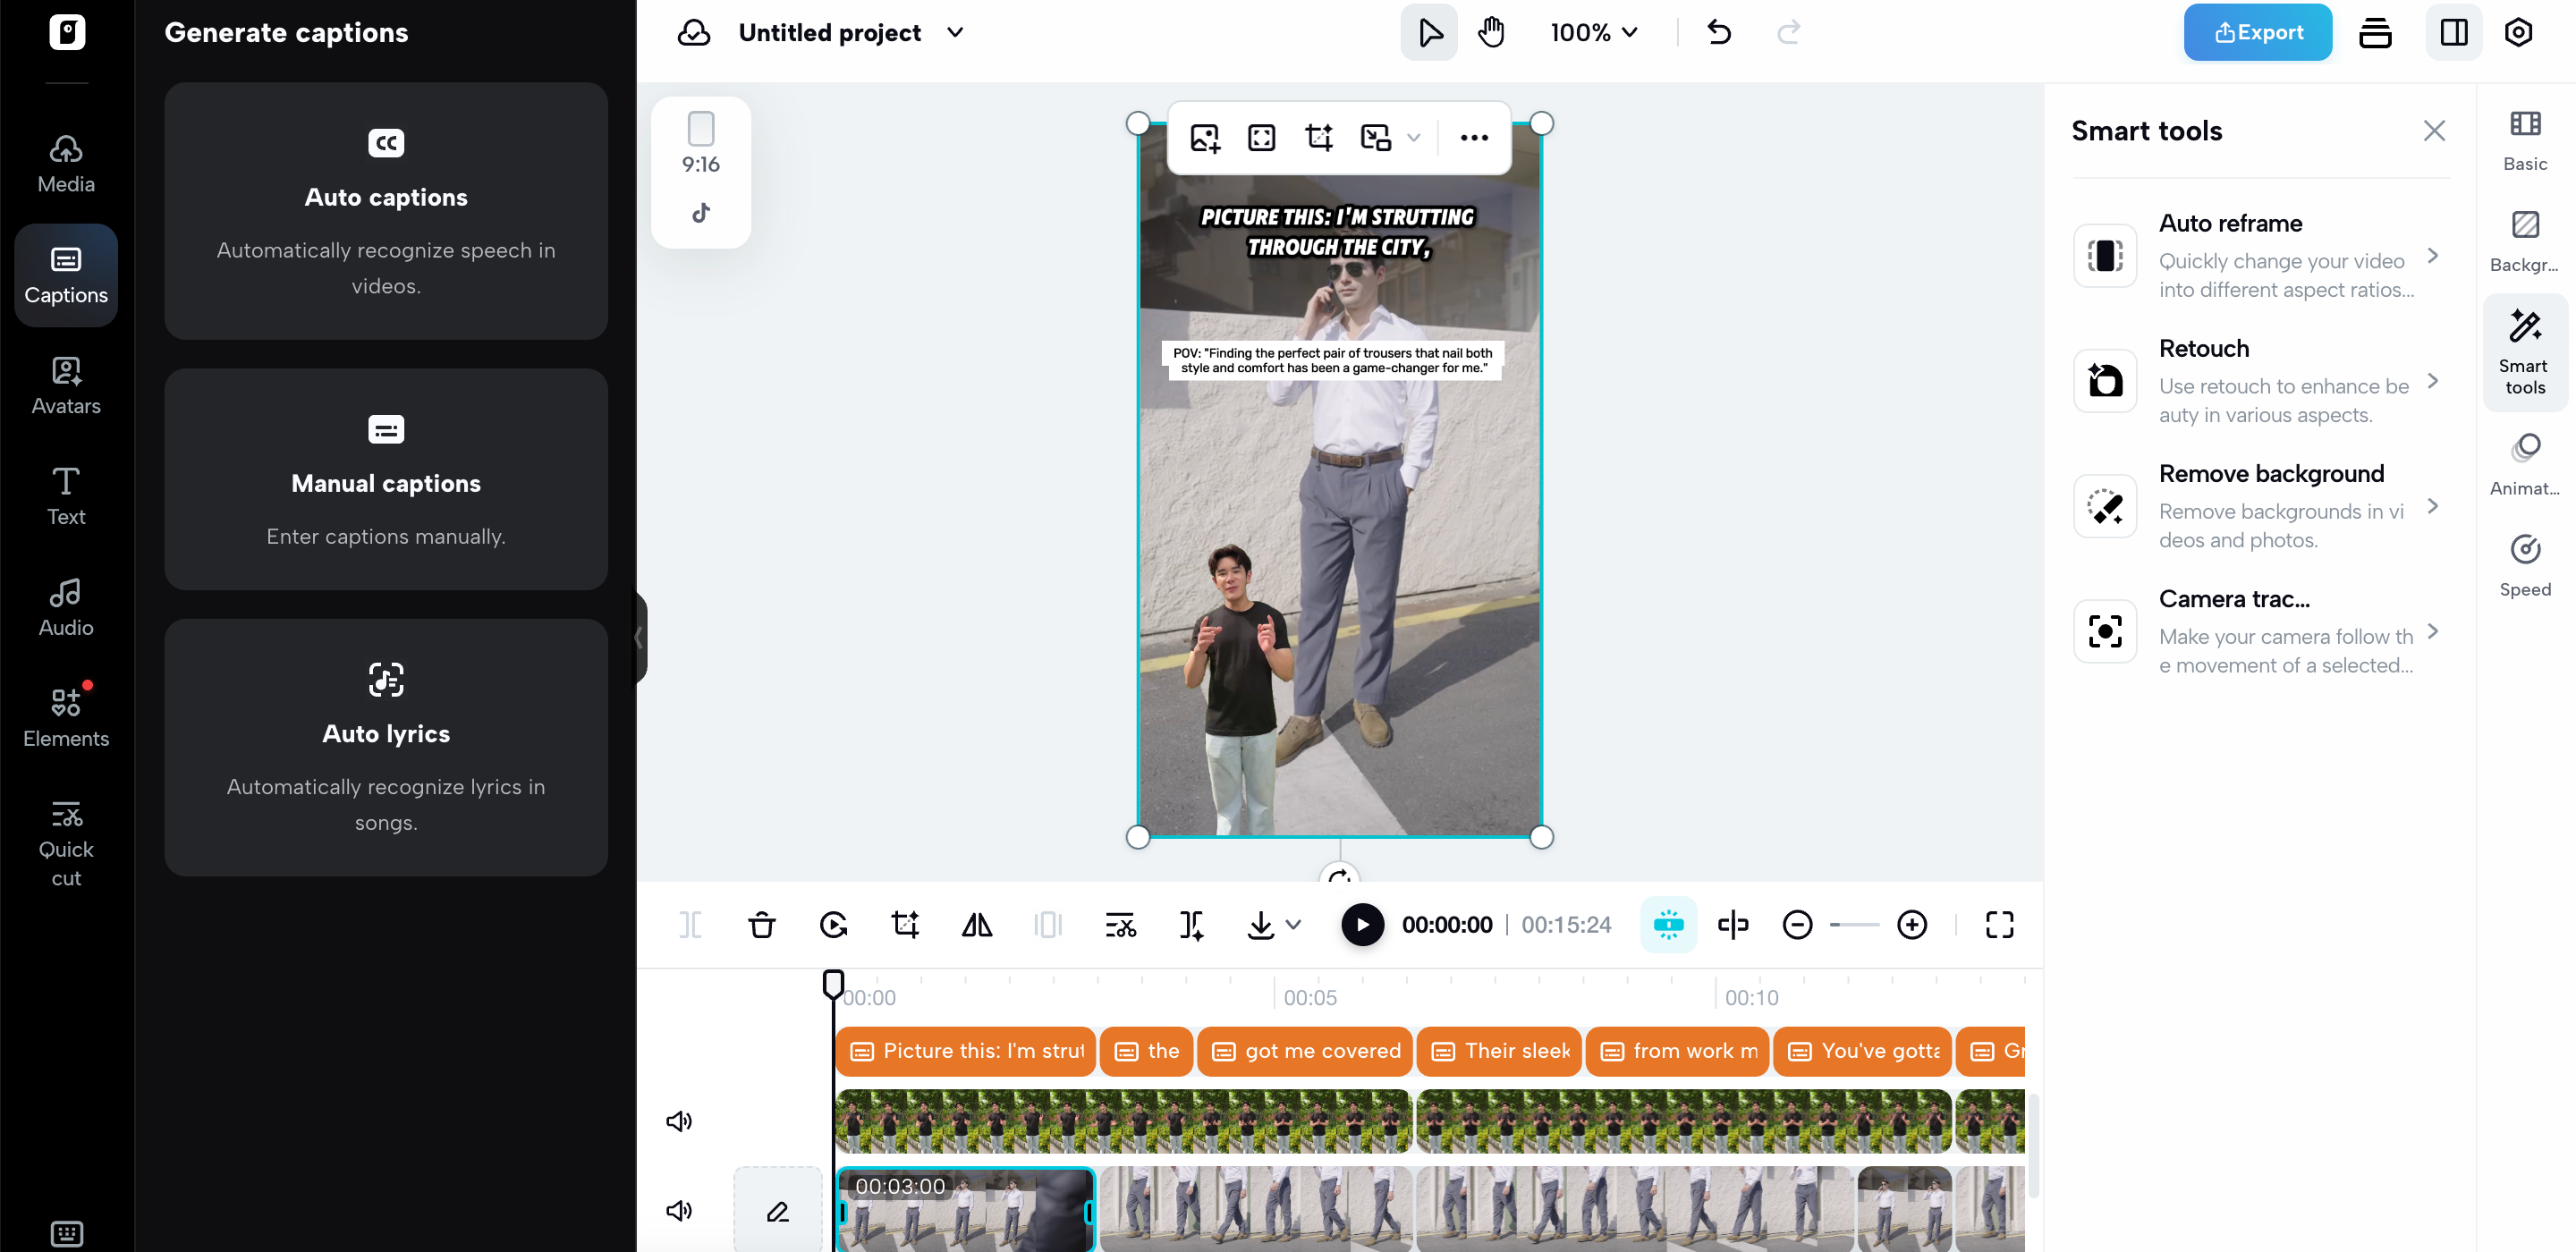Click the mirror flip icon
This screenshot has width=2576, height=1252.
tap(977, 925)
